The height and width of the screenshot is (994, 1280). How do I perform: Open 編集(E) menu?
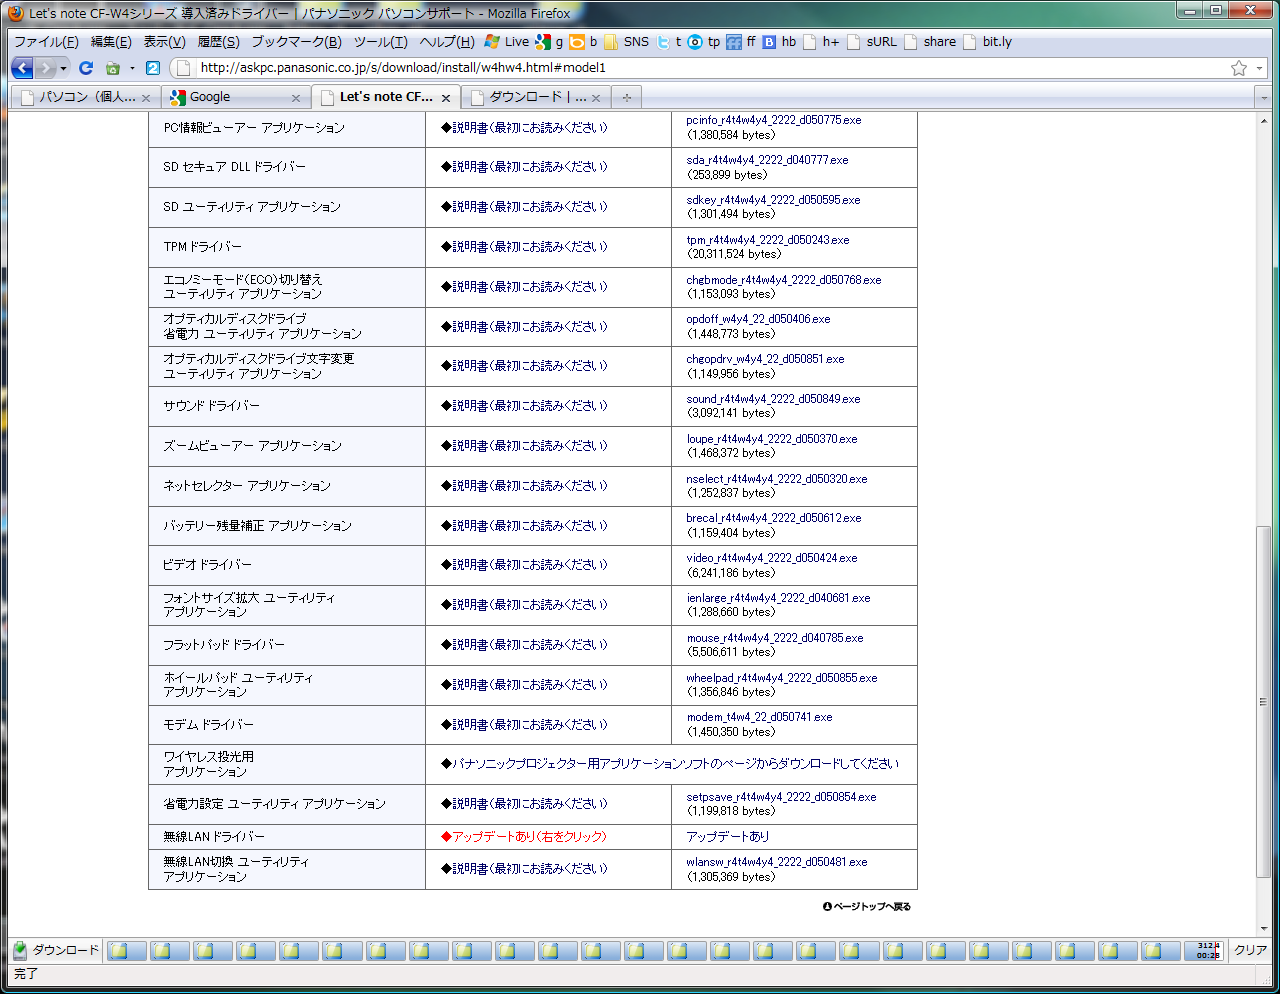(111, 42)
